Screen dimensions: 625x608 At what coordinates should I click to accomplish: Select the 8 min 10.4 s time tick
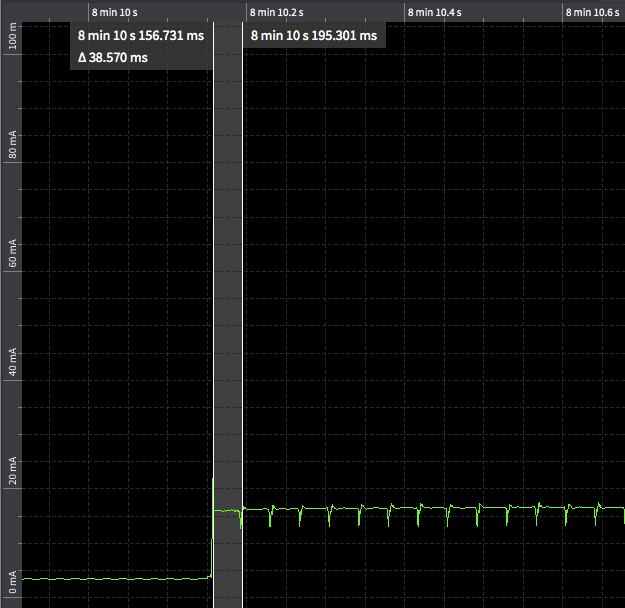[434, 12]
